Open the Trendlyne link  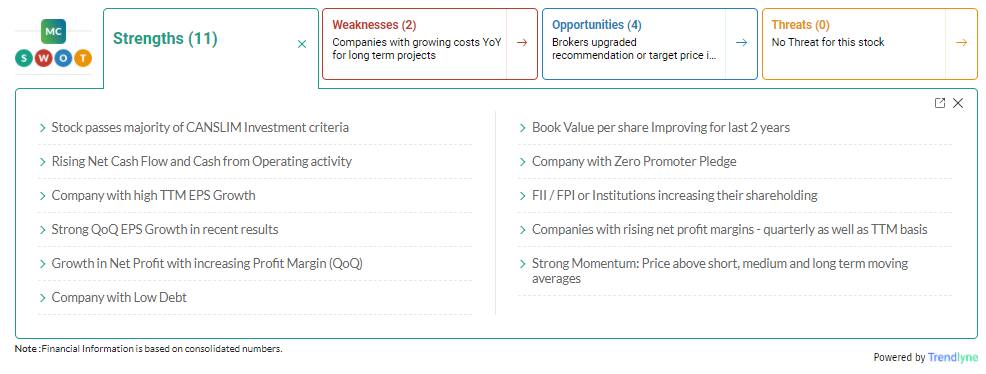point(953,358)
